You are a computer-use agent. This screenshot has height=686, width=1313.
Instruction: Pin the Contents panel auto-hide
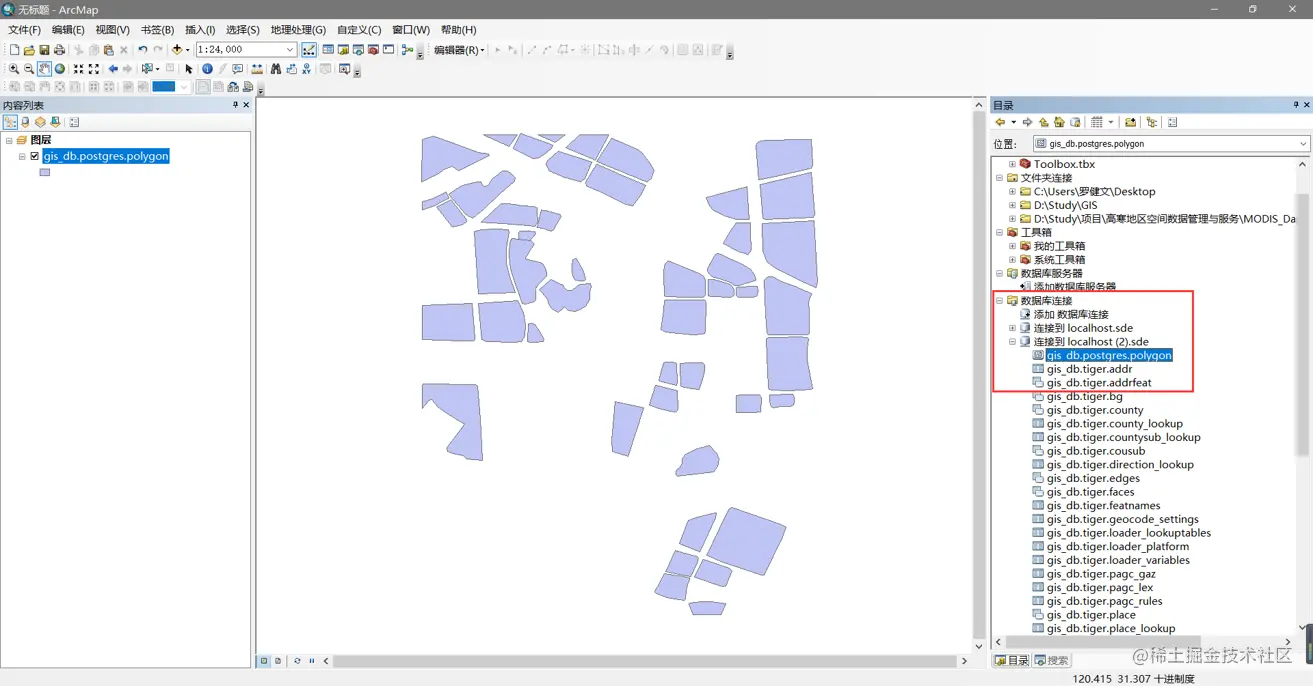[x=236, y=105]
